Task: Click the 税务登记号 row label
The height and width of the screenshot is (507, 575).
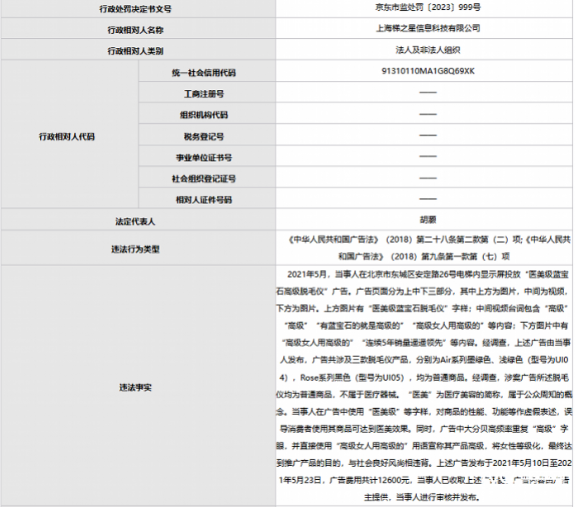Action: 204,137
